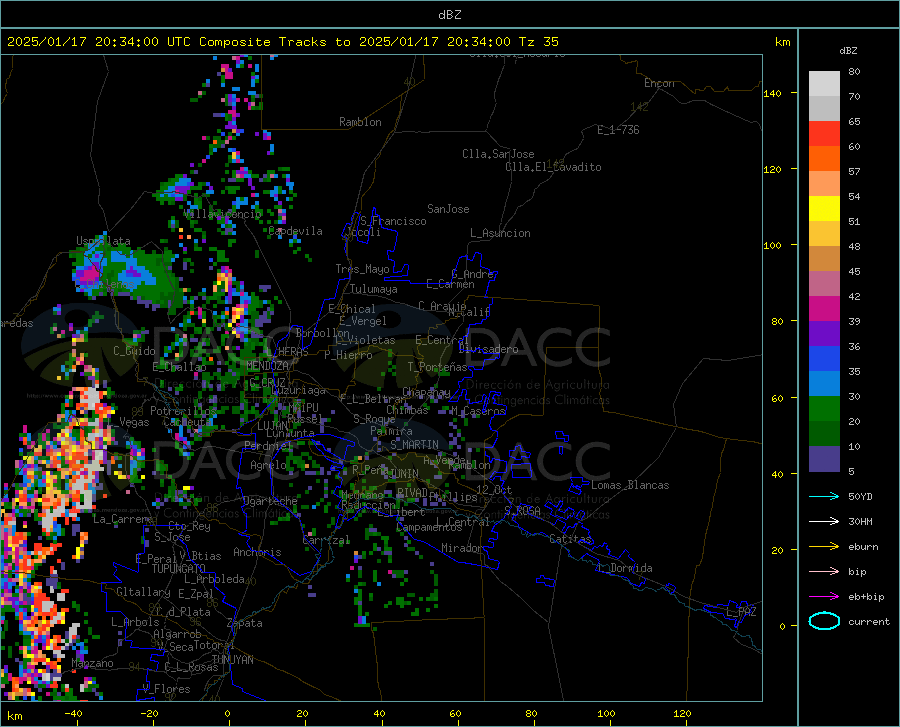This screenshot has width=900, height=727.
Task: Select the gray 70-80 dBZ color swatch
Action: click(824, 84)
